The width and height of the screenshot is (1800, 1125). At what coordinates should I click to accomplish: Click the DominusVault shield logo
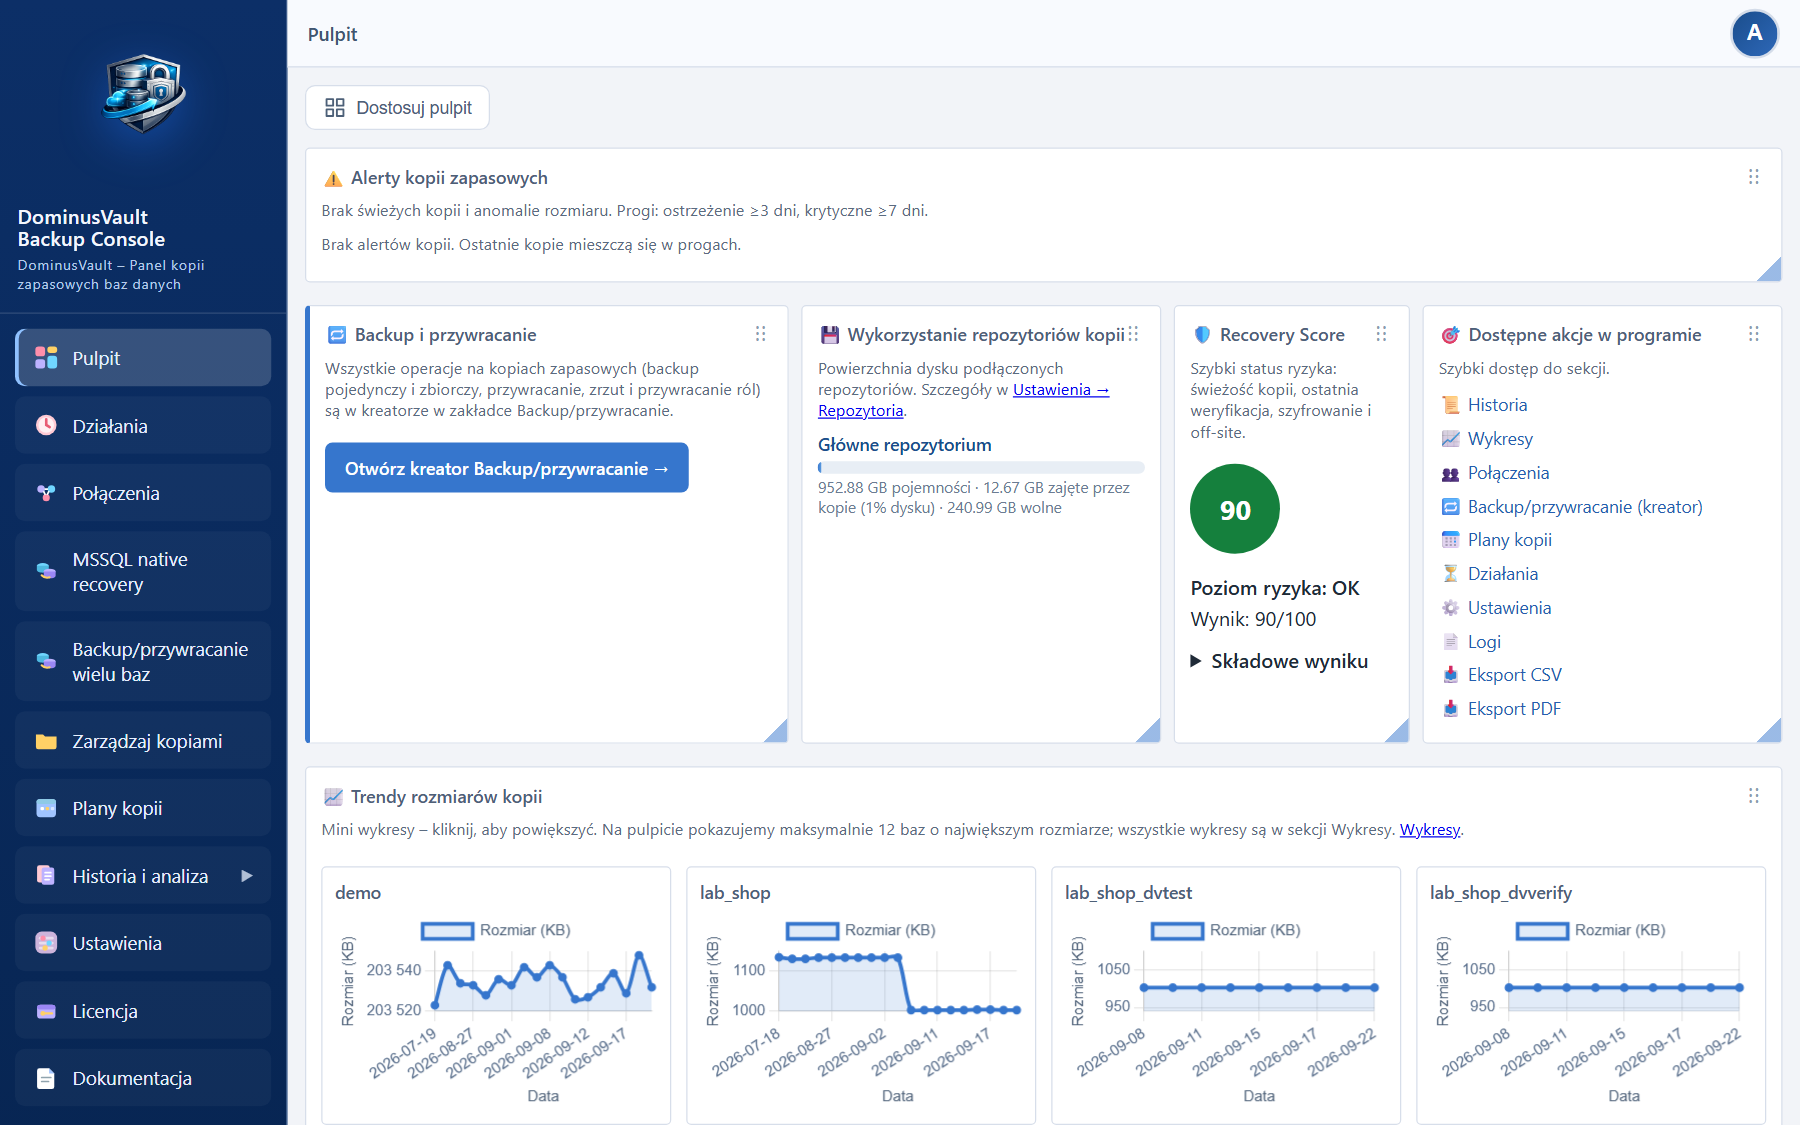(x=144, y=93)
